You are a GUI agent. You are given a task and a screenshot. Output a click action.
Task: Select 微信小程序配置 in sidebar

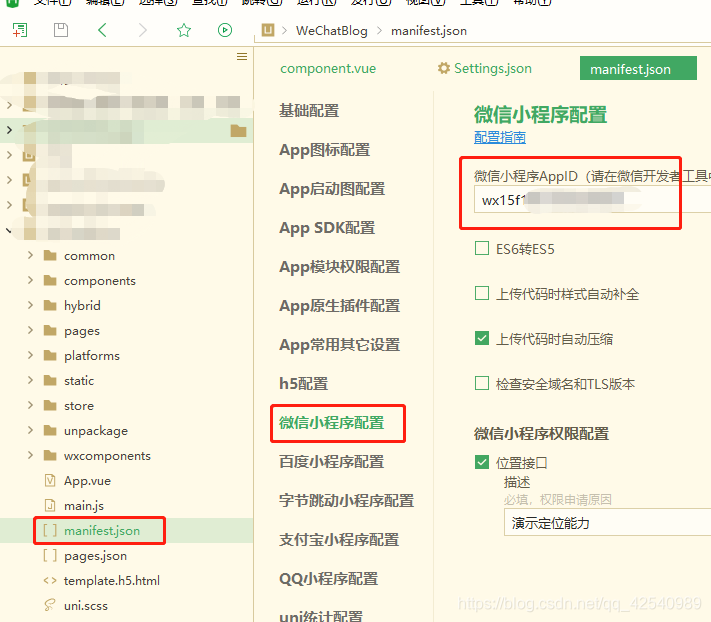pyautogui.click(x=331, y=423)
